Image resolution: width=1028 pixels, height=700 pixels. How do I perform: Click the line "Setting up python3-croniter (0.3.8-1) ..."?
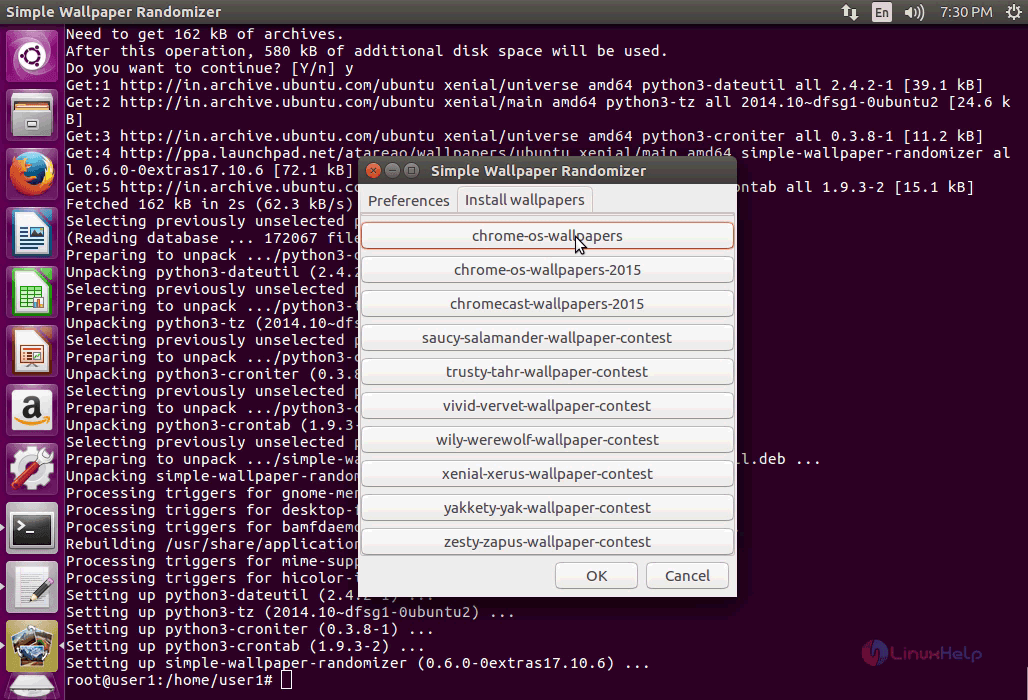coord(250,629)
